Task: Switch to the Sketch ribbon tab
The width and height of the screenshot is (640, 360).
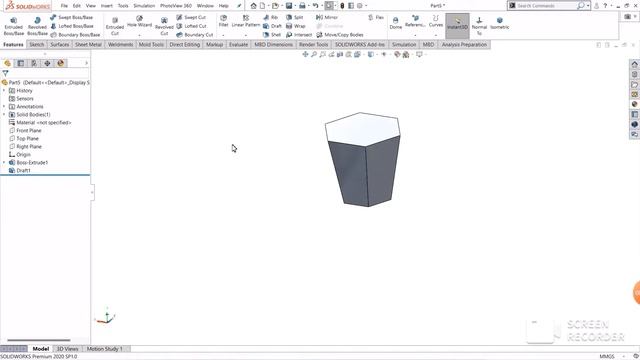Action: pyautogui.click(x=37, y=44)
